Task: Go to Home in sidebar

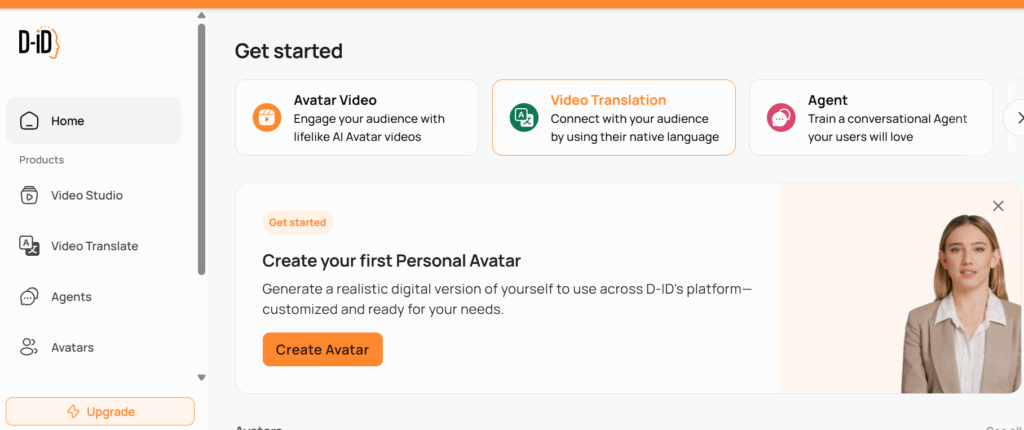Action: pos(93,121)
